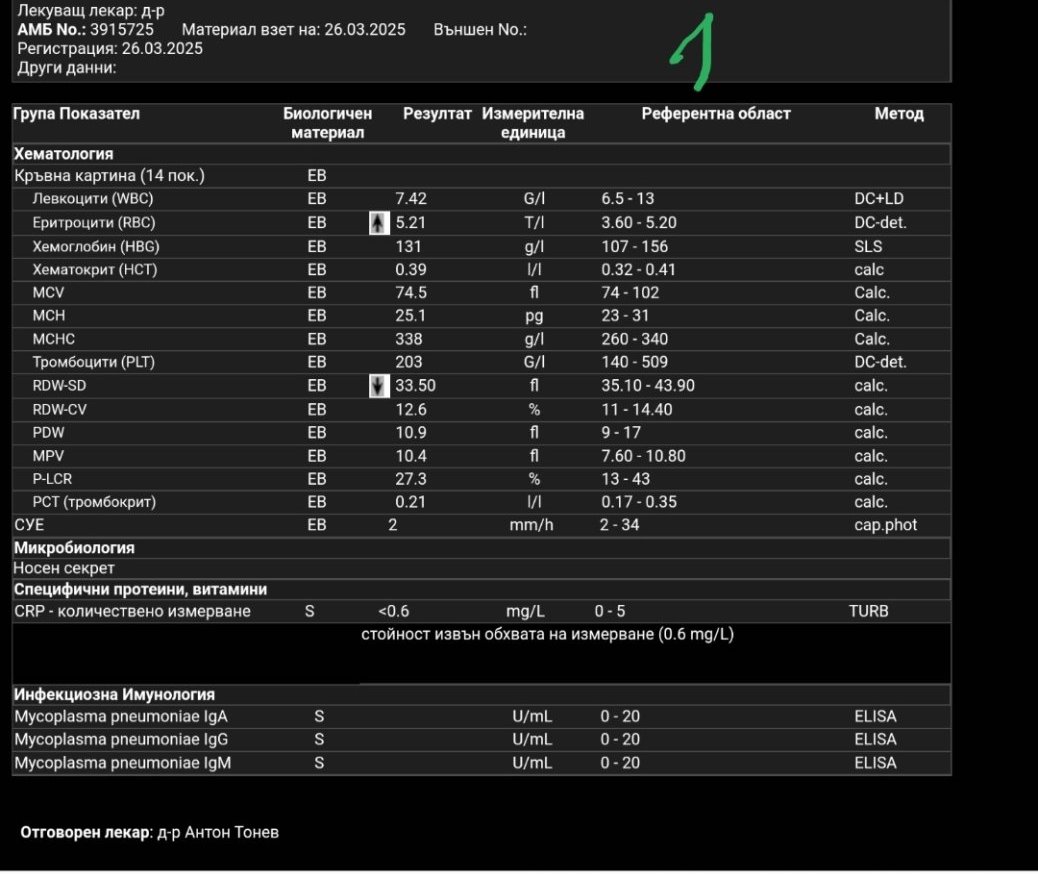1038x874 pixels.
Task: Click the up arrow flag beside RBC result
Action: click(x=377, y=224)
